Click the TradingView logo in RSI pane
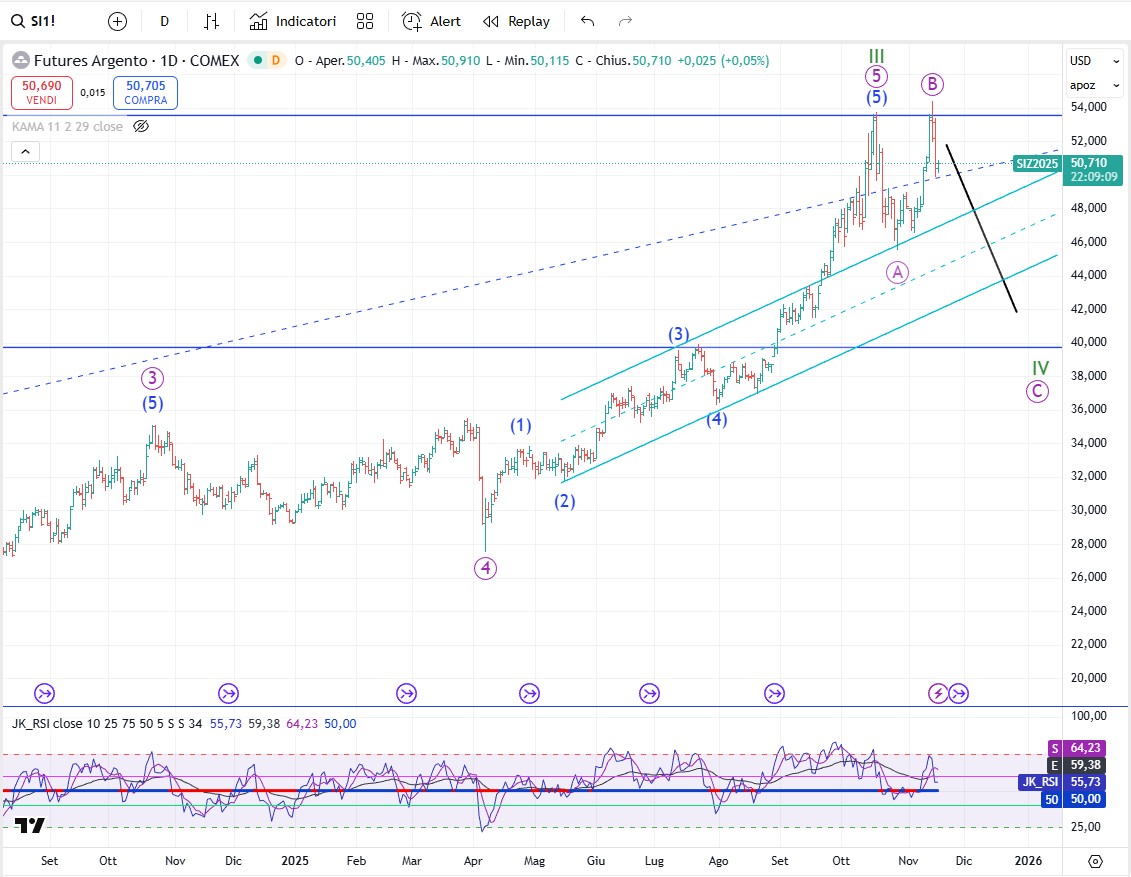The width and height of the screenshot is (1131, 877). click(30, 825)
